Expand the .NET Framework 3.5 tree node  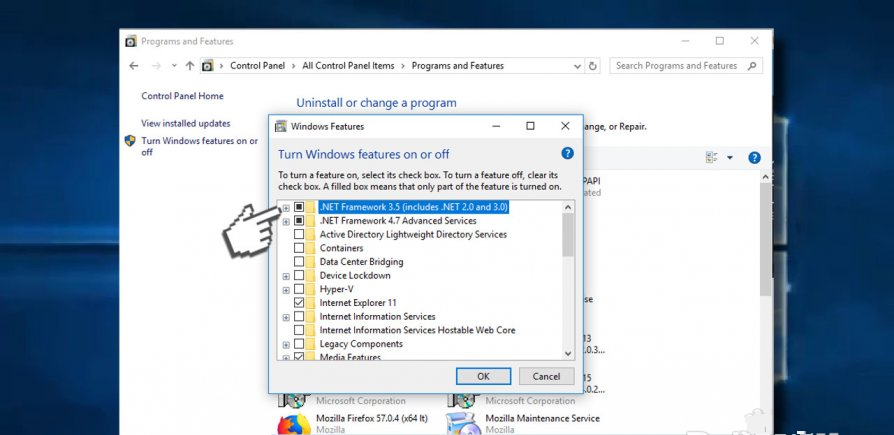click(x=286, y=207)
